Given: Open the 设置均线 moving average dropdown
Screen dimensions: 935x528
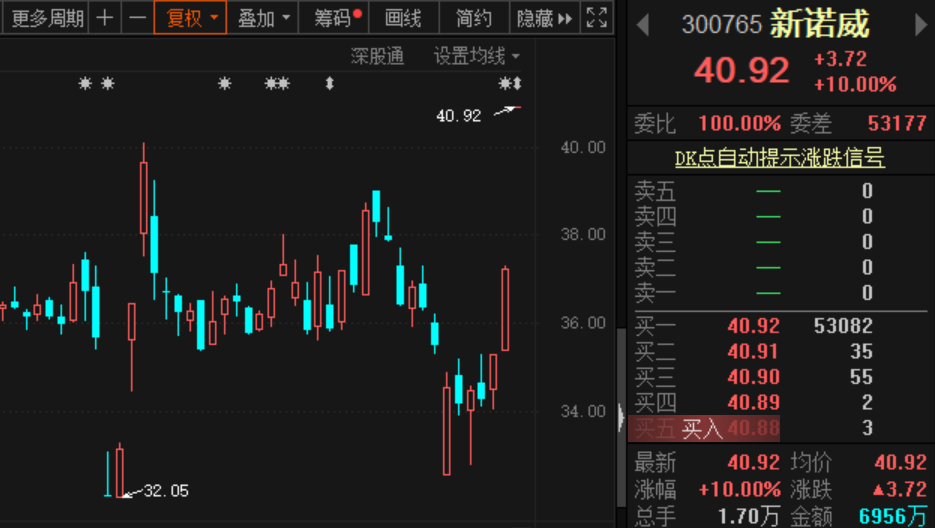Looking at the screenshot, I should click(476, 56).
